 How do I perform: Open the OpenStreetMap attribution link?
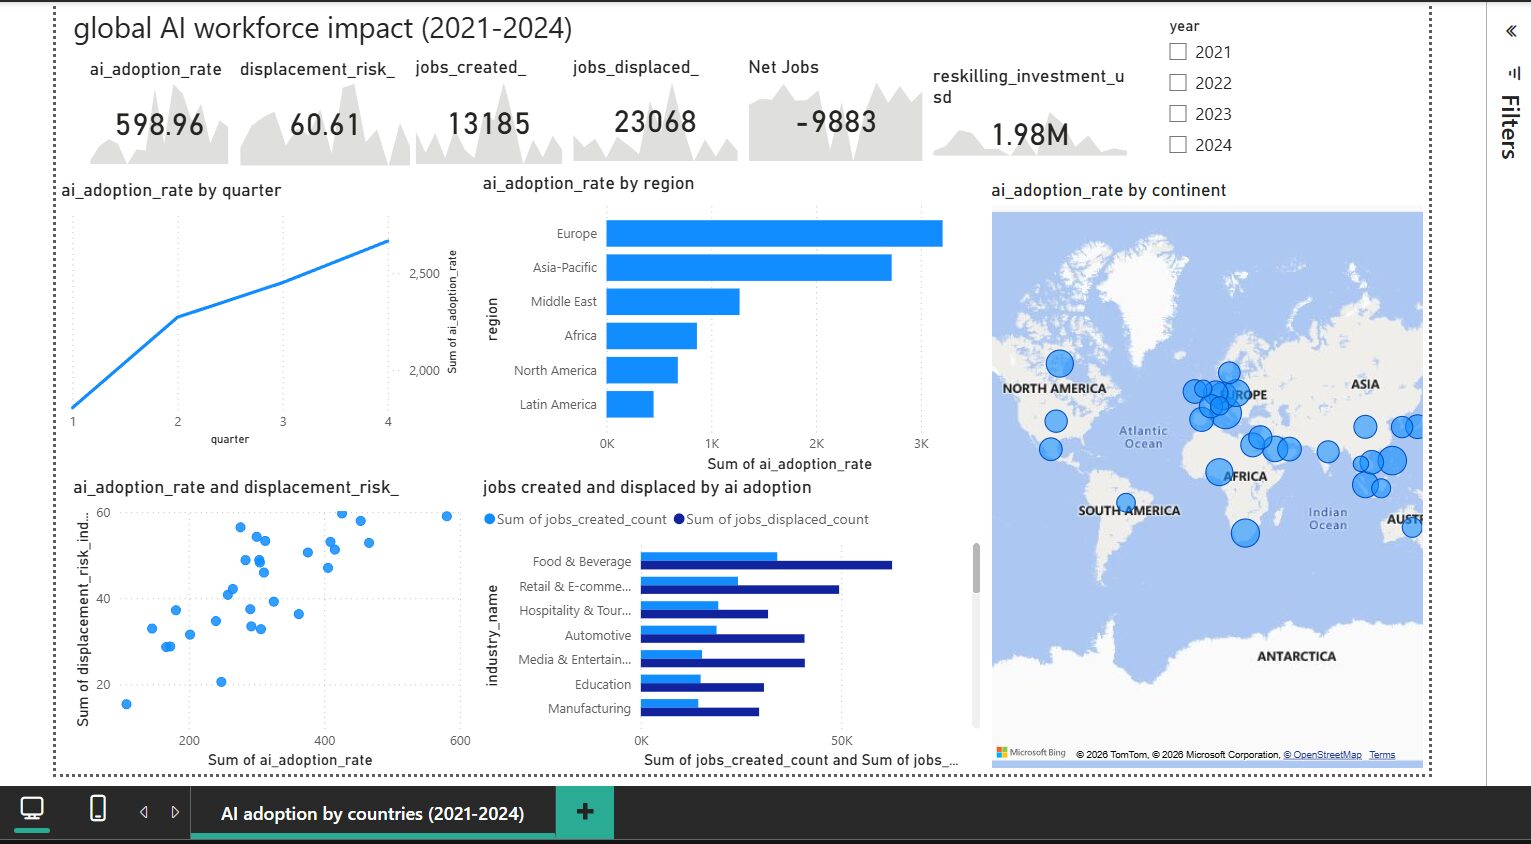tap(1323, 755)
